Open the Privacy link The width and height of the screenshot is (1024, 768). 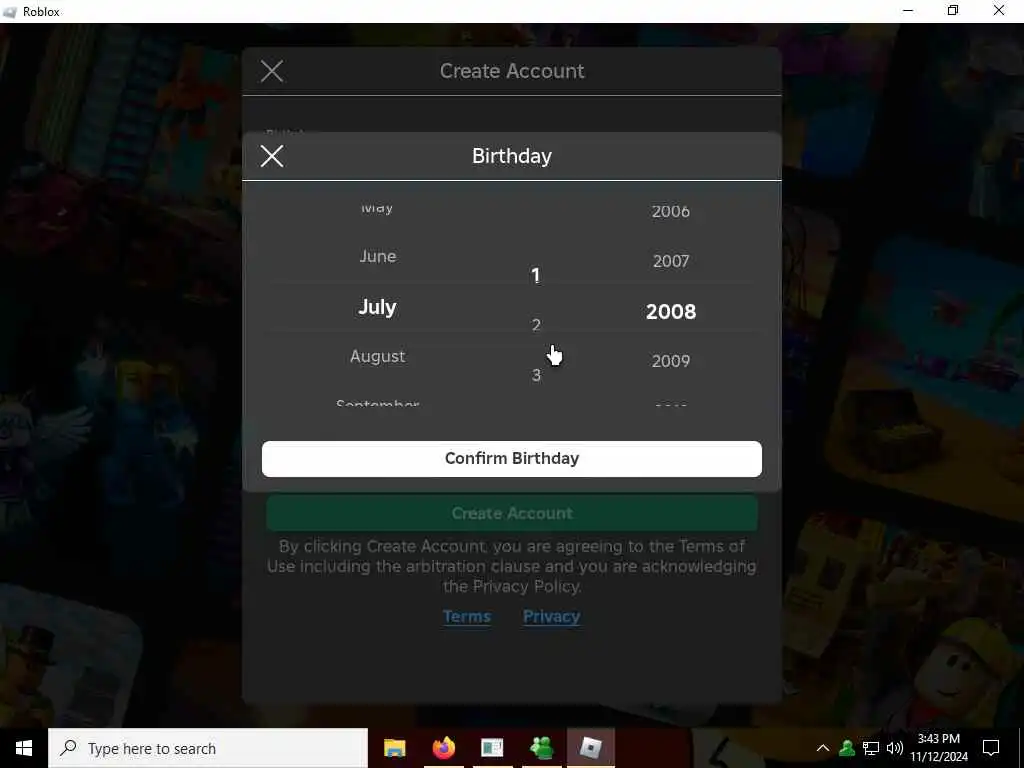pos(551,616)
